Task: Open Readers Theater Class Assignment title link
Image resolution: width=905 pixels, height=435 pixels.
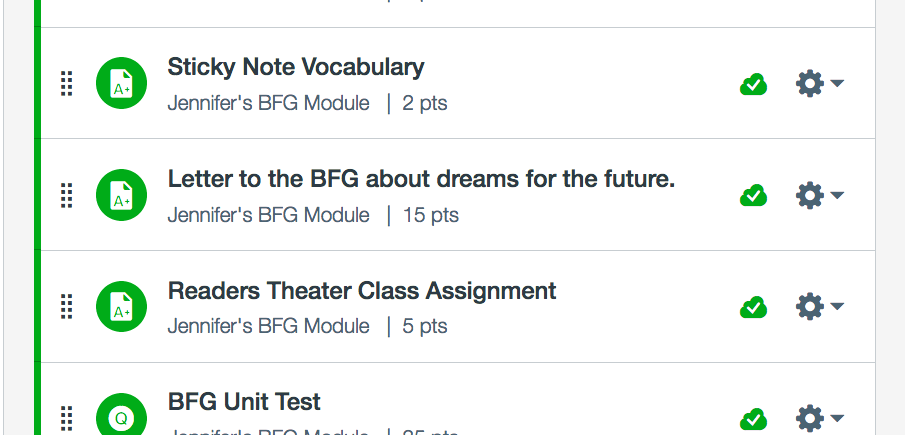Action: (x=362, y=291)
